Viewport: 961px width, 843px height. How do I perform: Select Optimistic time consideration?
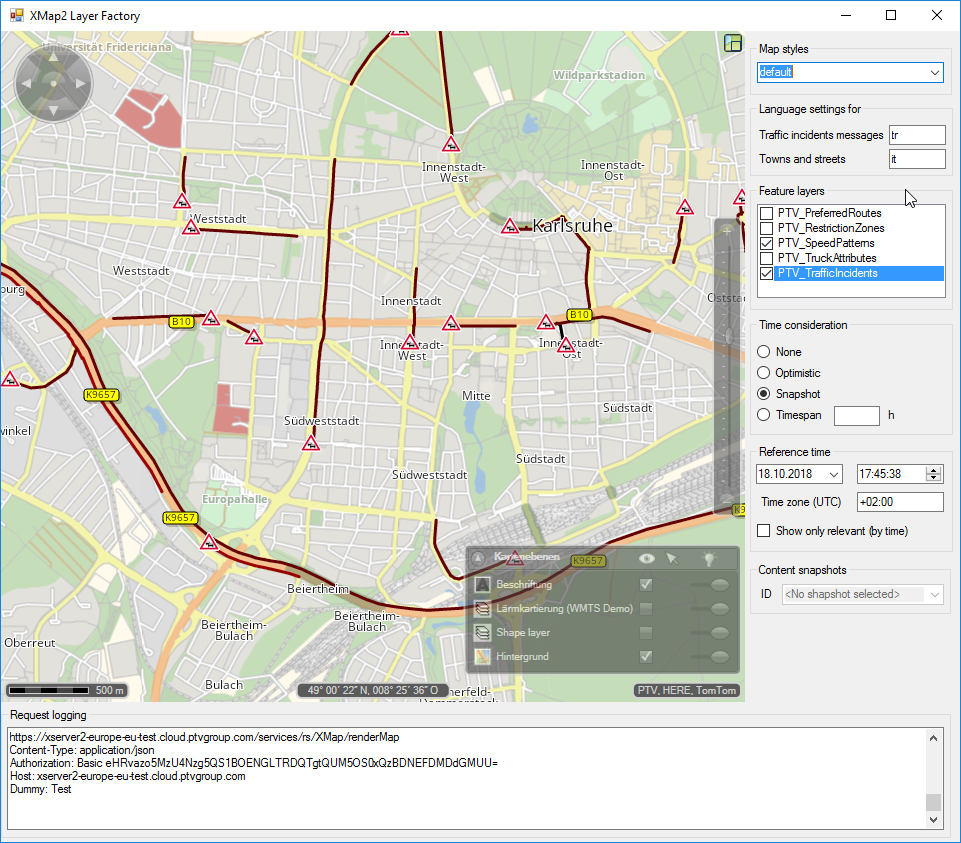pyautogui.click(x=764, y=373)
